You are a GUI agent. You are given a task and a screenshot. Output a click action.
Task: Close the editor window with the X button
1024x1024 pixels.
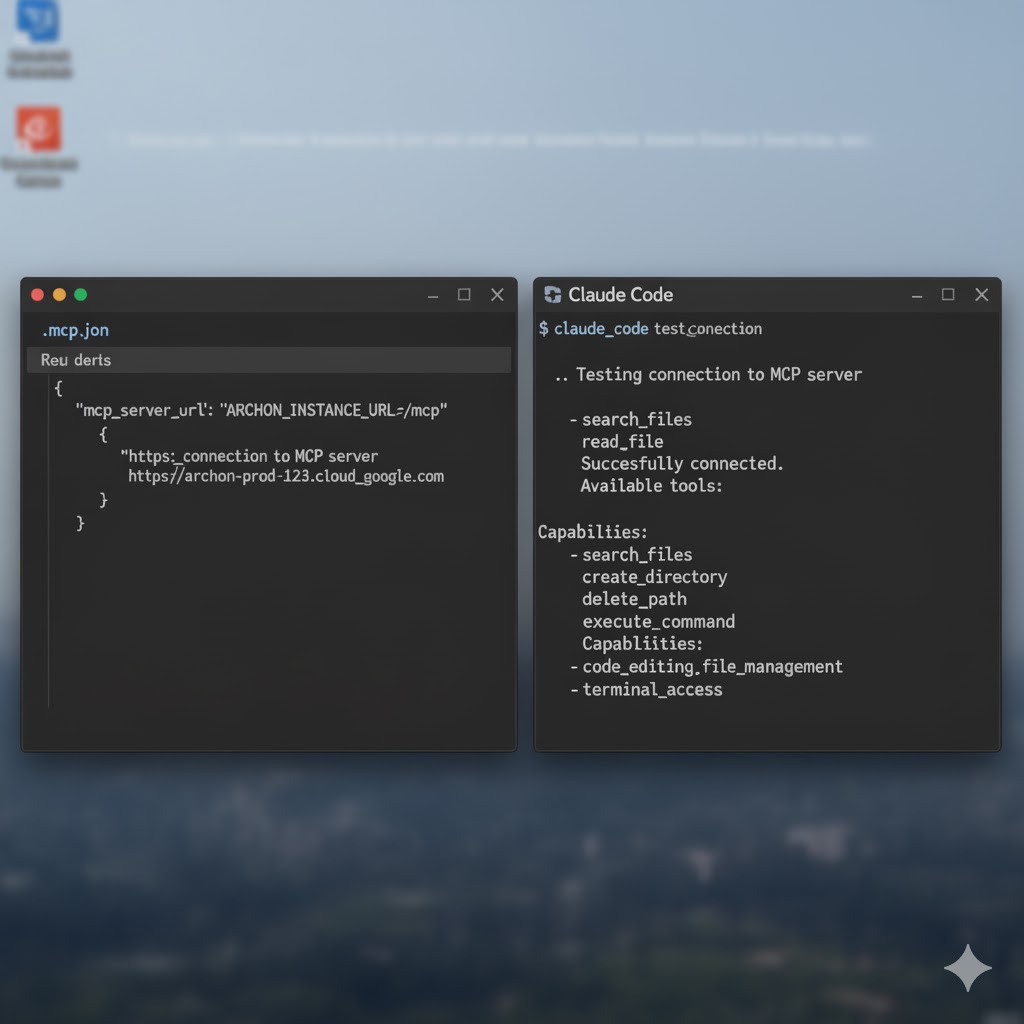point(497,295)
